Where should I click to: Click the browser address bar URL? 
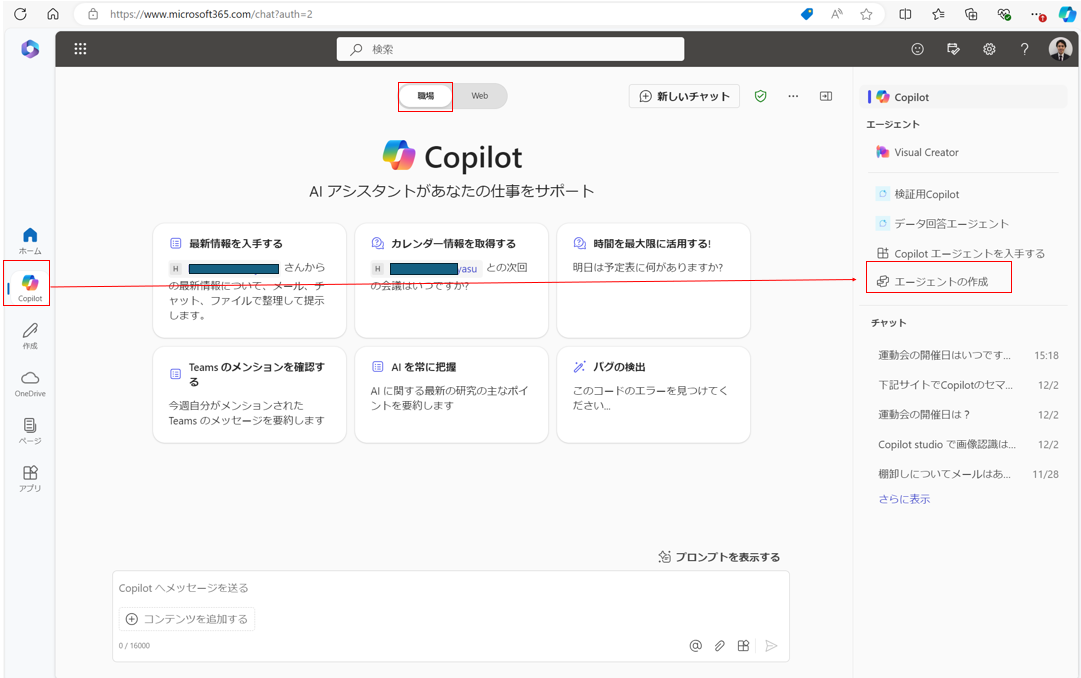(x=211, y=14)
